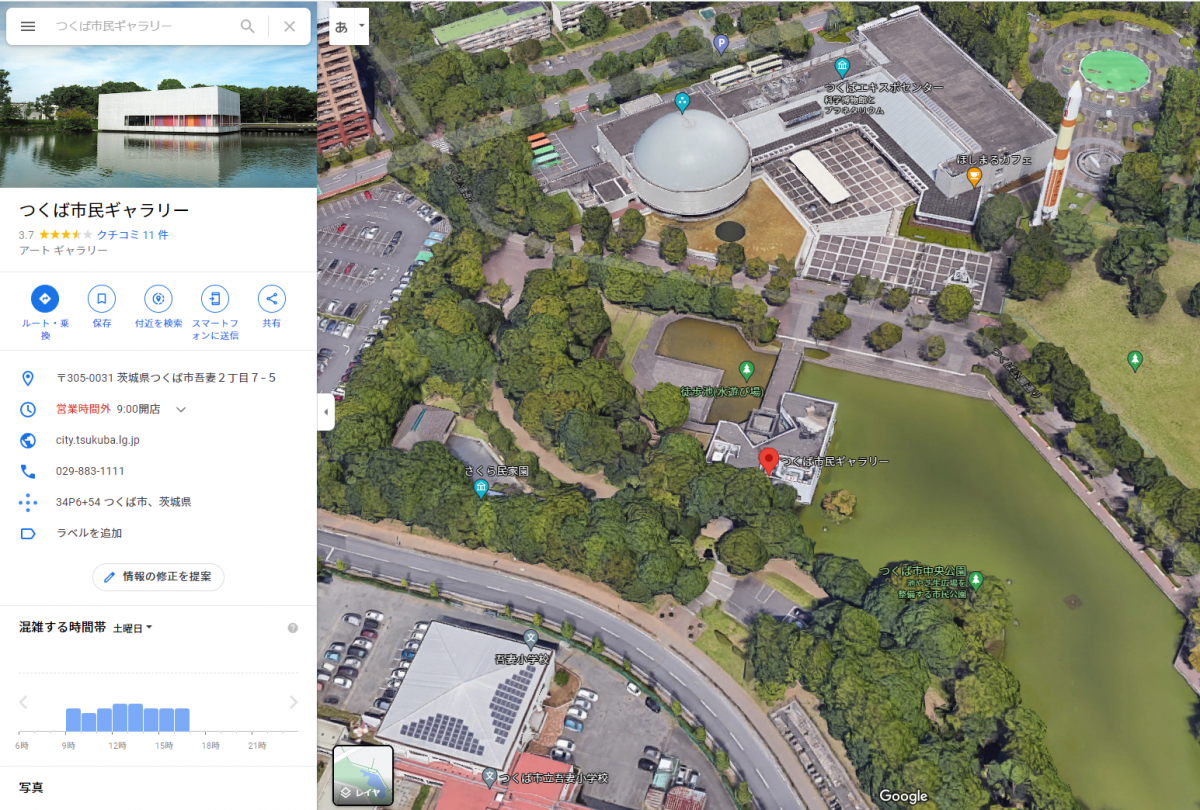Click 情報の修正を提案 button
1200x810 pixels.
point(158,577)
